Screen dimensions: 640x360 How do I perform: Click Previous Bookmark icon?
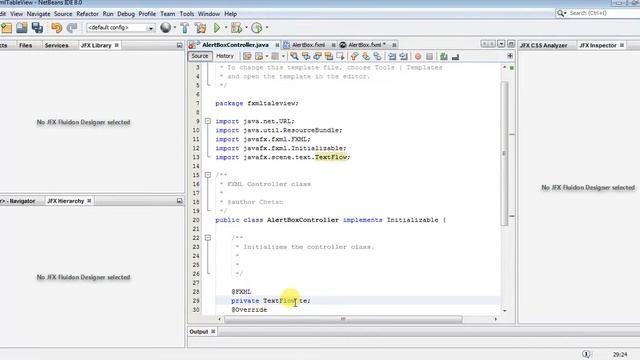(x=354, y=56)
